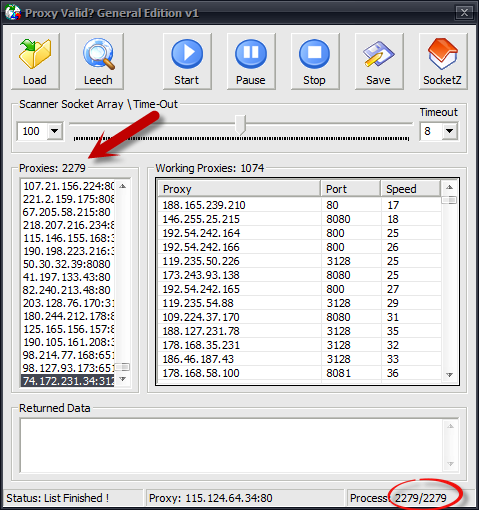479x510 pixels.
Task: Click the application icon in title bar
Action: pos(13,13)
